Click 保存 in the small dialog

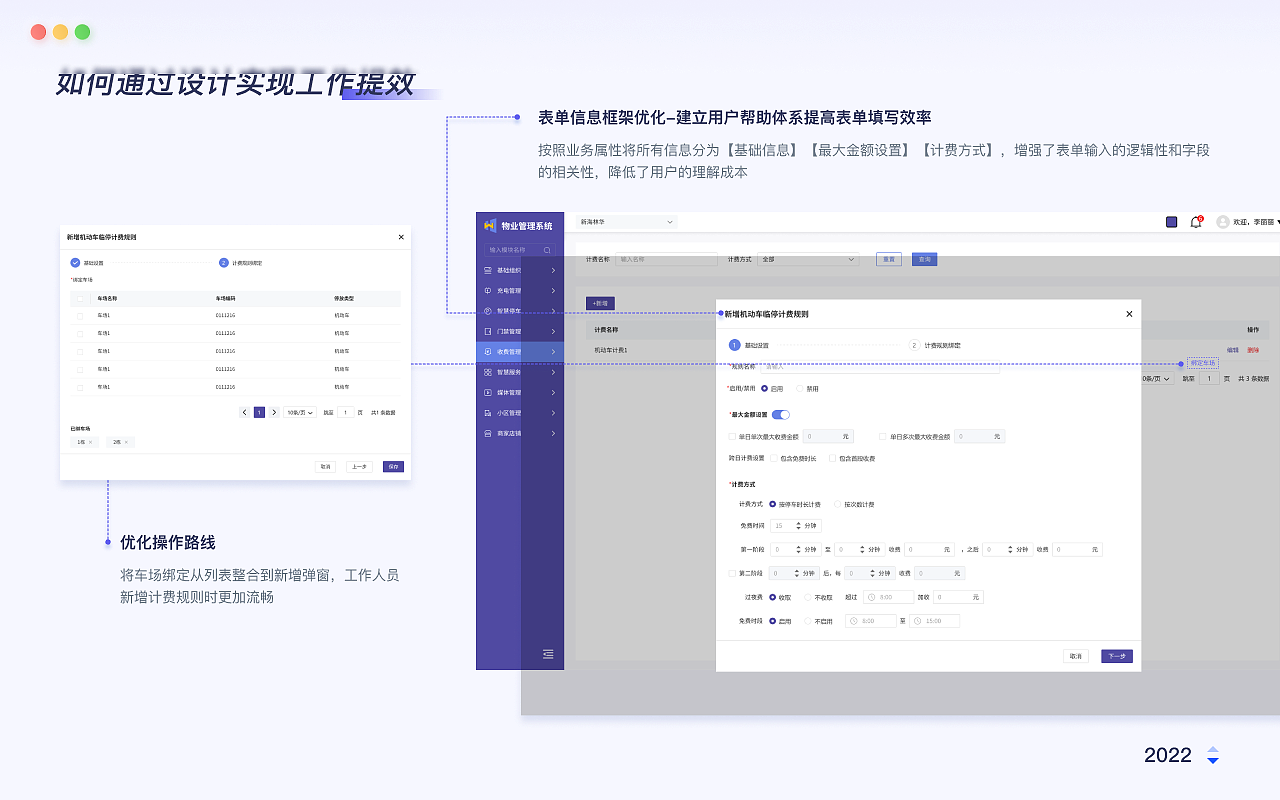[x=393, y=466]
